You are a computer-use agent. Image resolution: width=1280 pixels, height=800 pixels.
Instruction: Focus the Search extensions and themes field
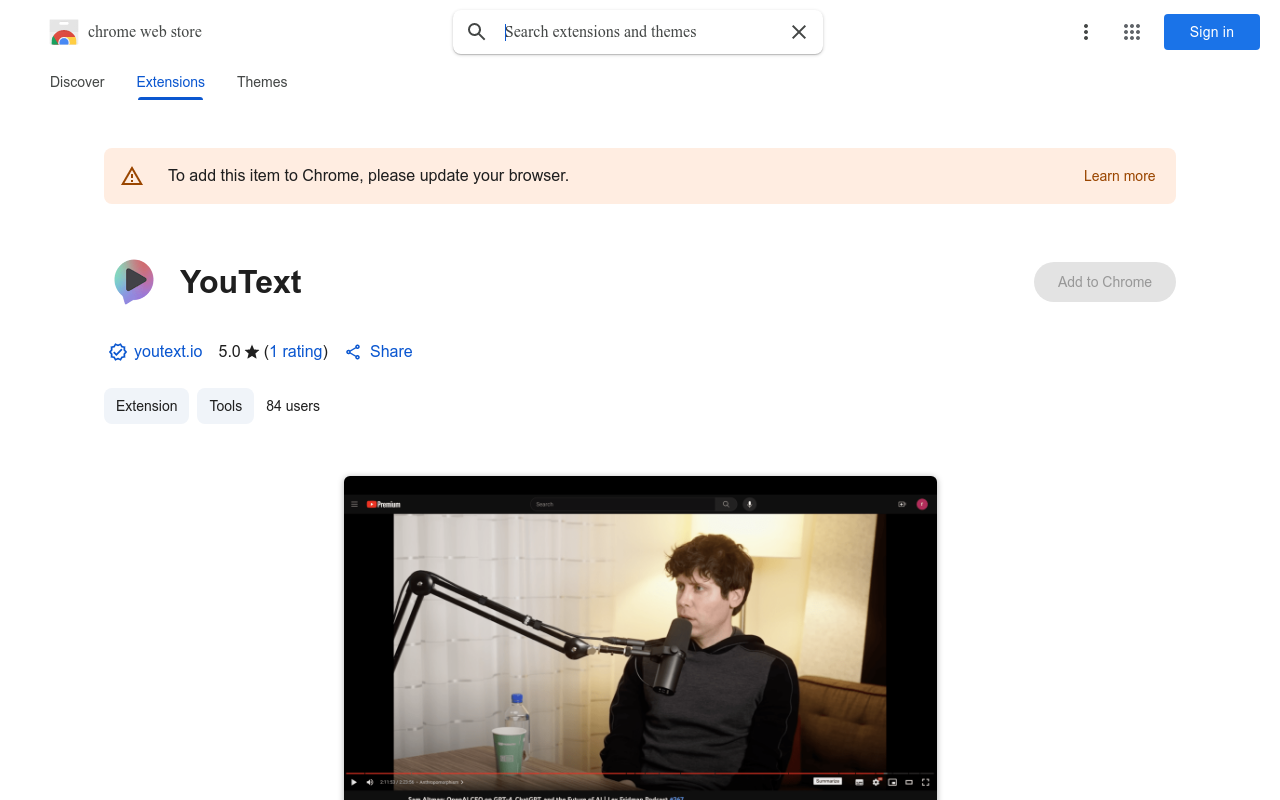(638, 32)
